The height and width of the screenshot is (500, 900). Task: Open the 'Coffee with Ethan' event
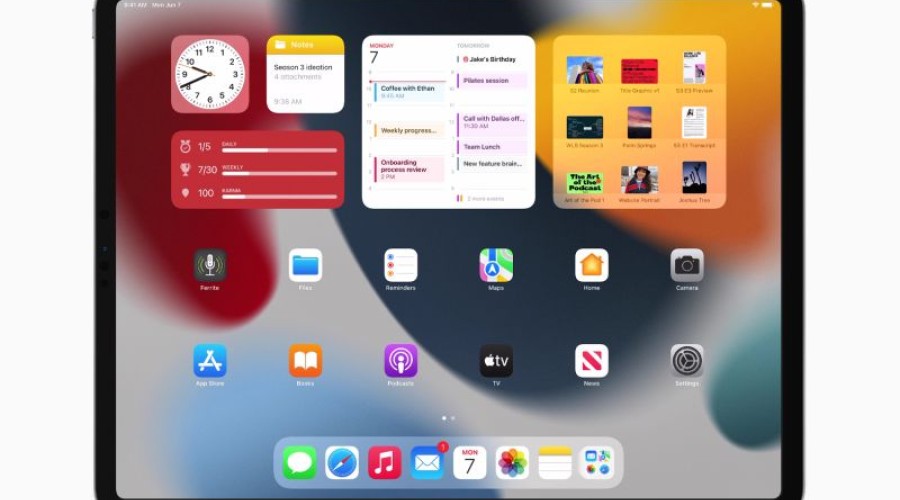pos(409,92)
